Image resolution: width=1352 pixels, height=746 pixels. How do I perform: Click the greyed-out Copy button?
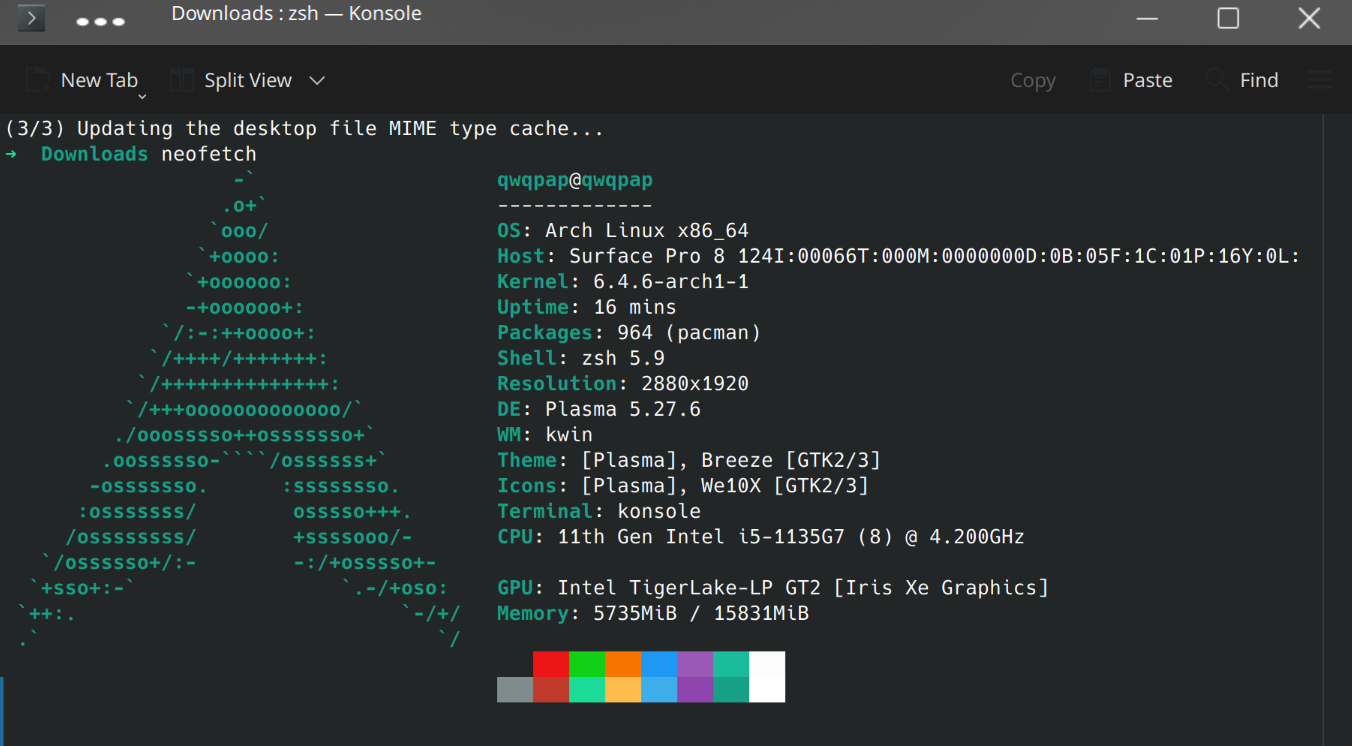click(x=1033, y=81)
